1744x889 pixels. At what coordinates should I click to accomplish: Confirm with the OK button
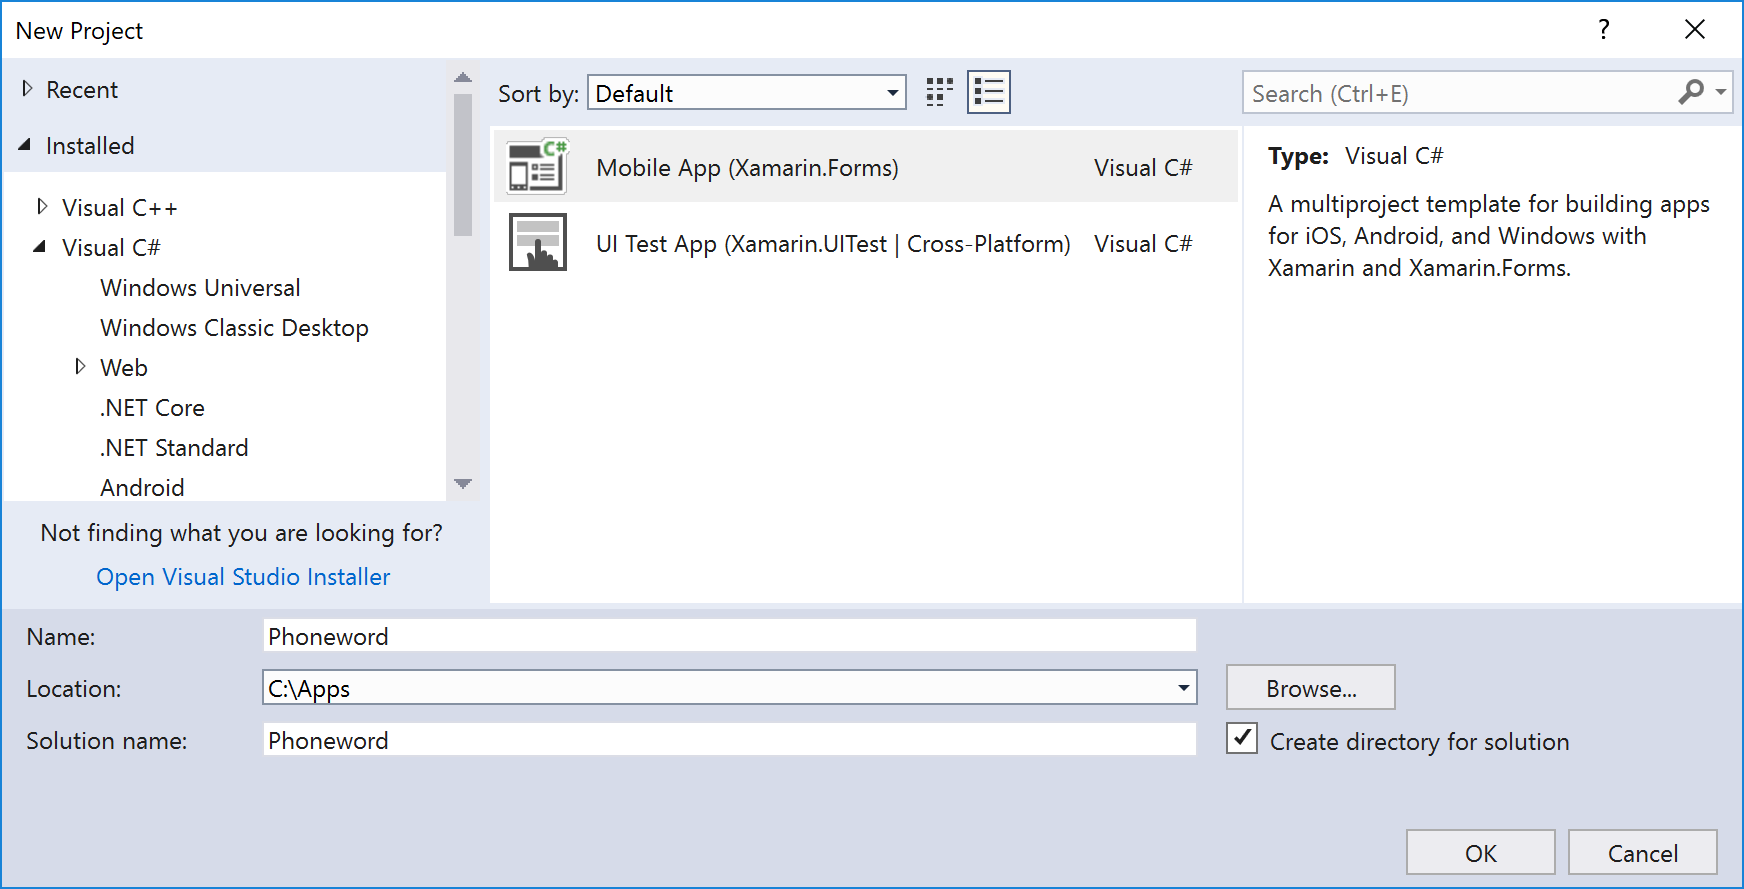(x=1480, y=852)
